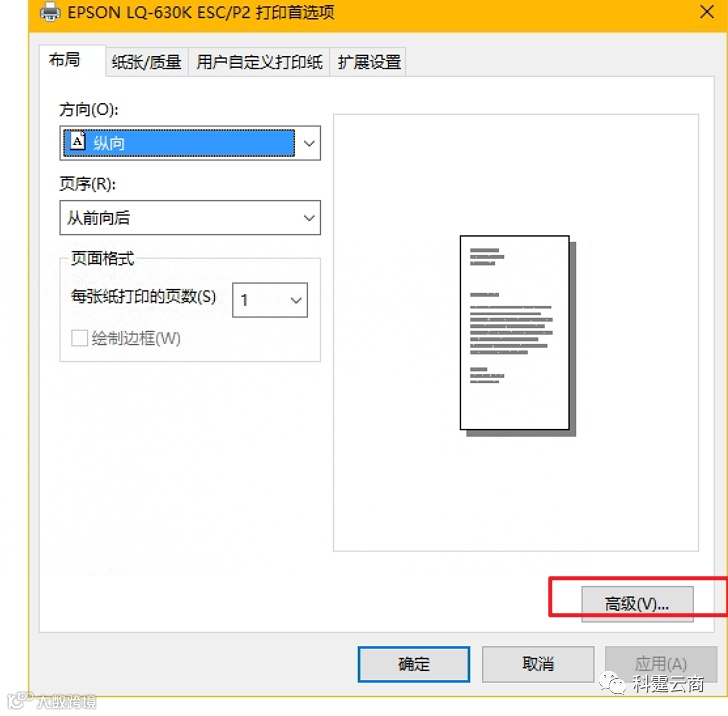
Task: Click the 方向(O): label
Action: [x=89, y=110]
